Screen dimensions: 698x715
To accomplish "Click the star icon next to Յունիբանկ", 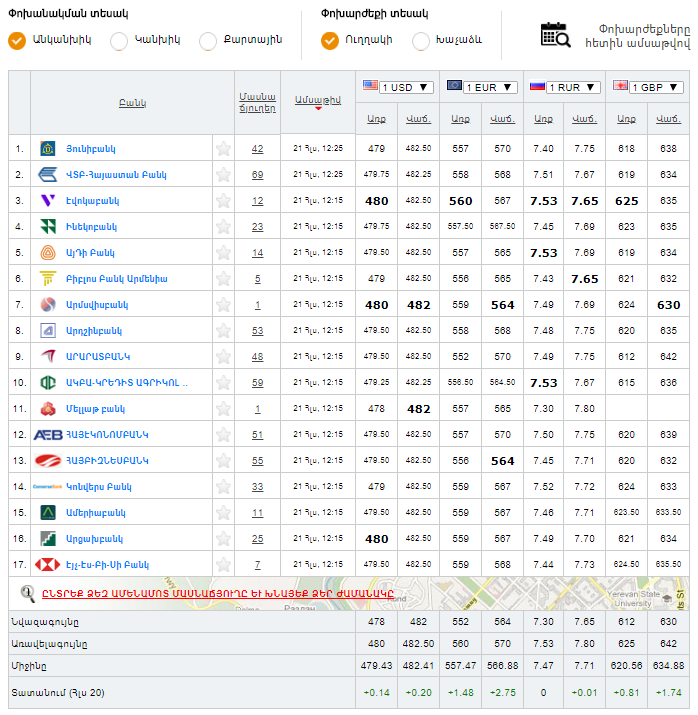I will pyautogui.click(x=223, y=149).
